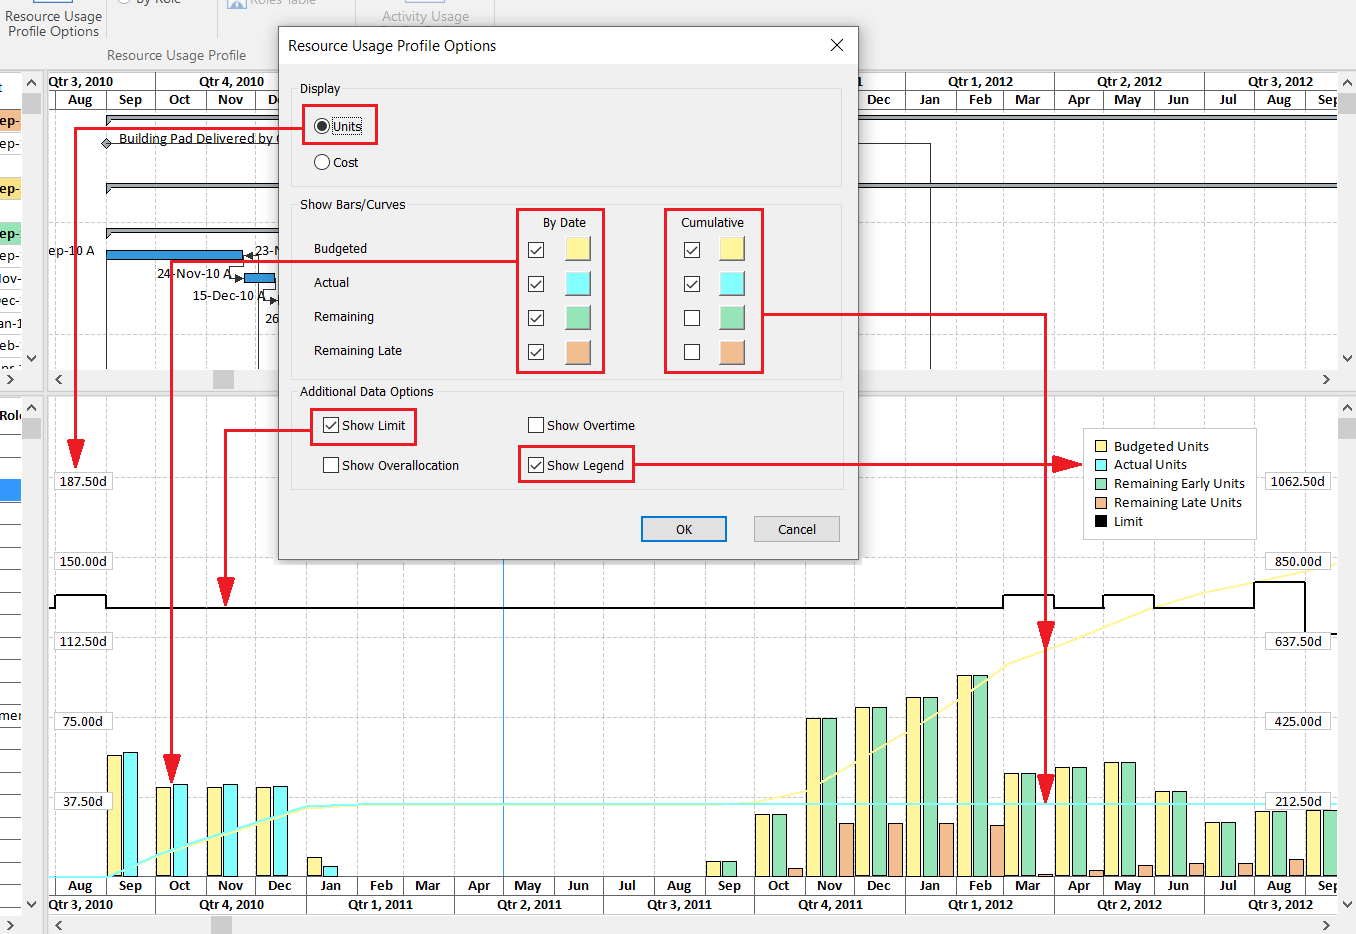Image resolution: width=1356 pixels, height=934 pixels.
Task: Enable Show Overtime
Action: pyautogui.click(x=536, y=425)
